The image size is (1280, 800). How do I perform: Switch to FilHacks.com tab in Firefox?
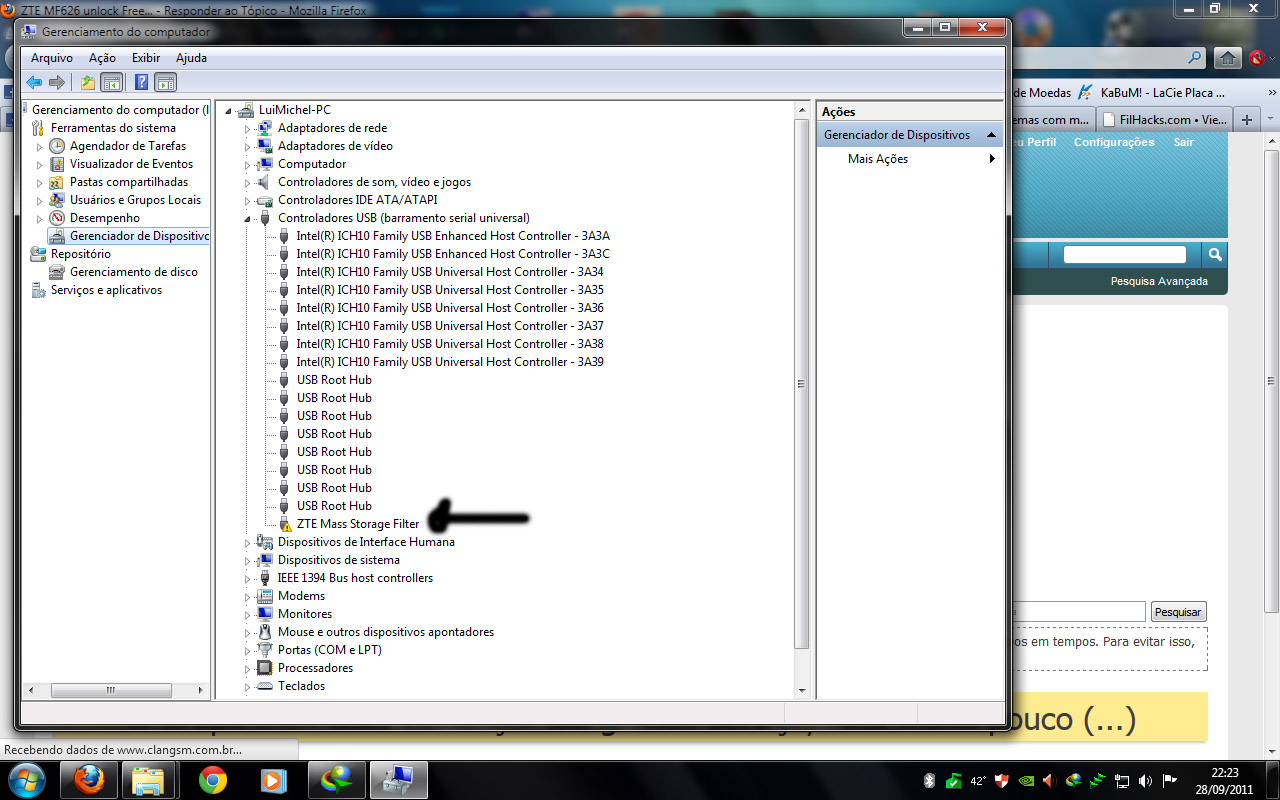point(1163,119)
